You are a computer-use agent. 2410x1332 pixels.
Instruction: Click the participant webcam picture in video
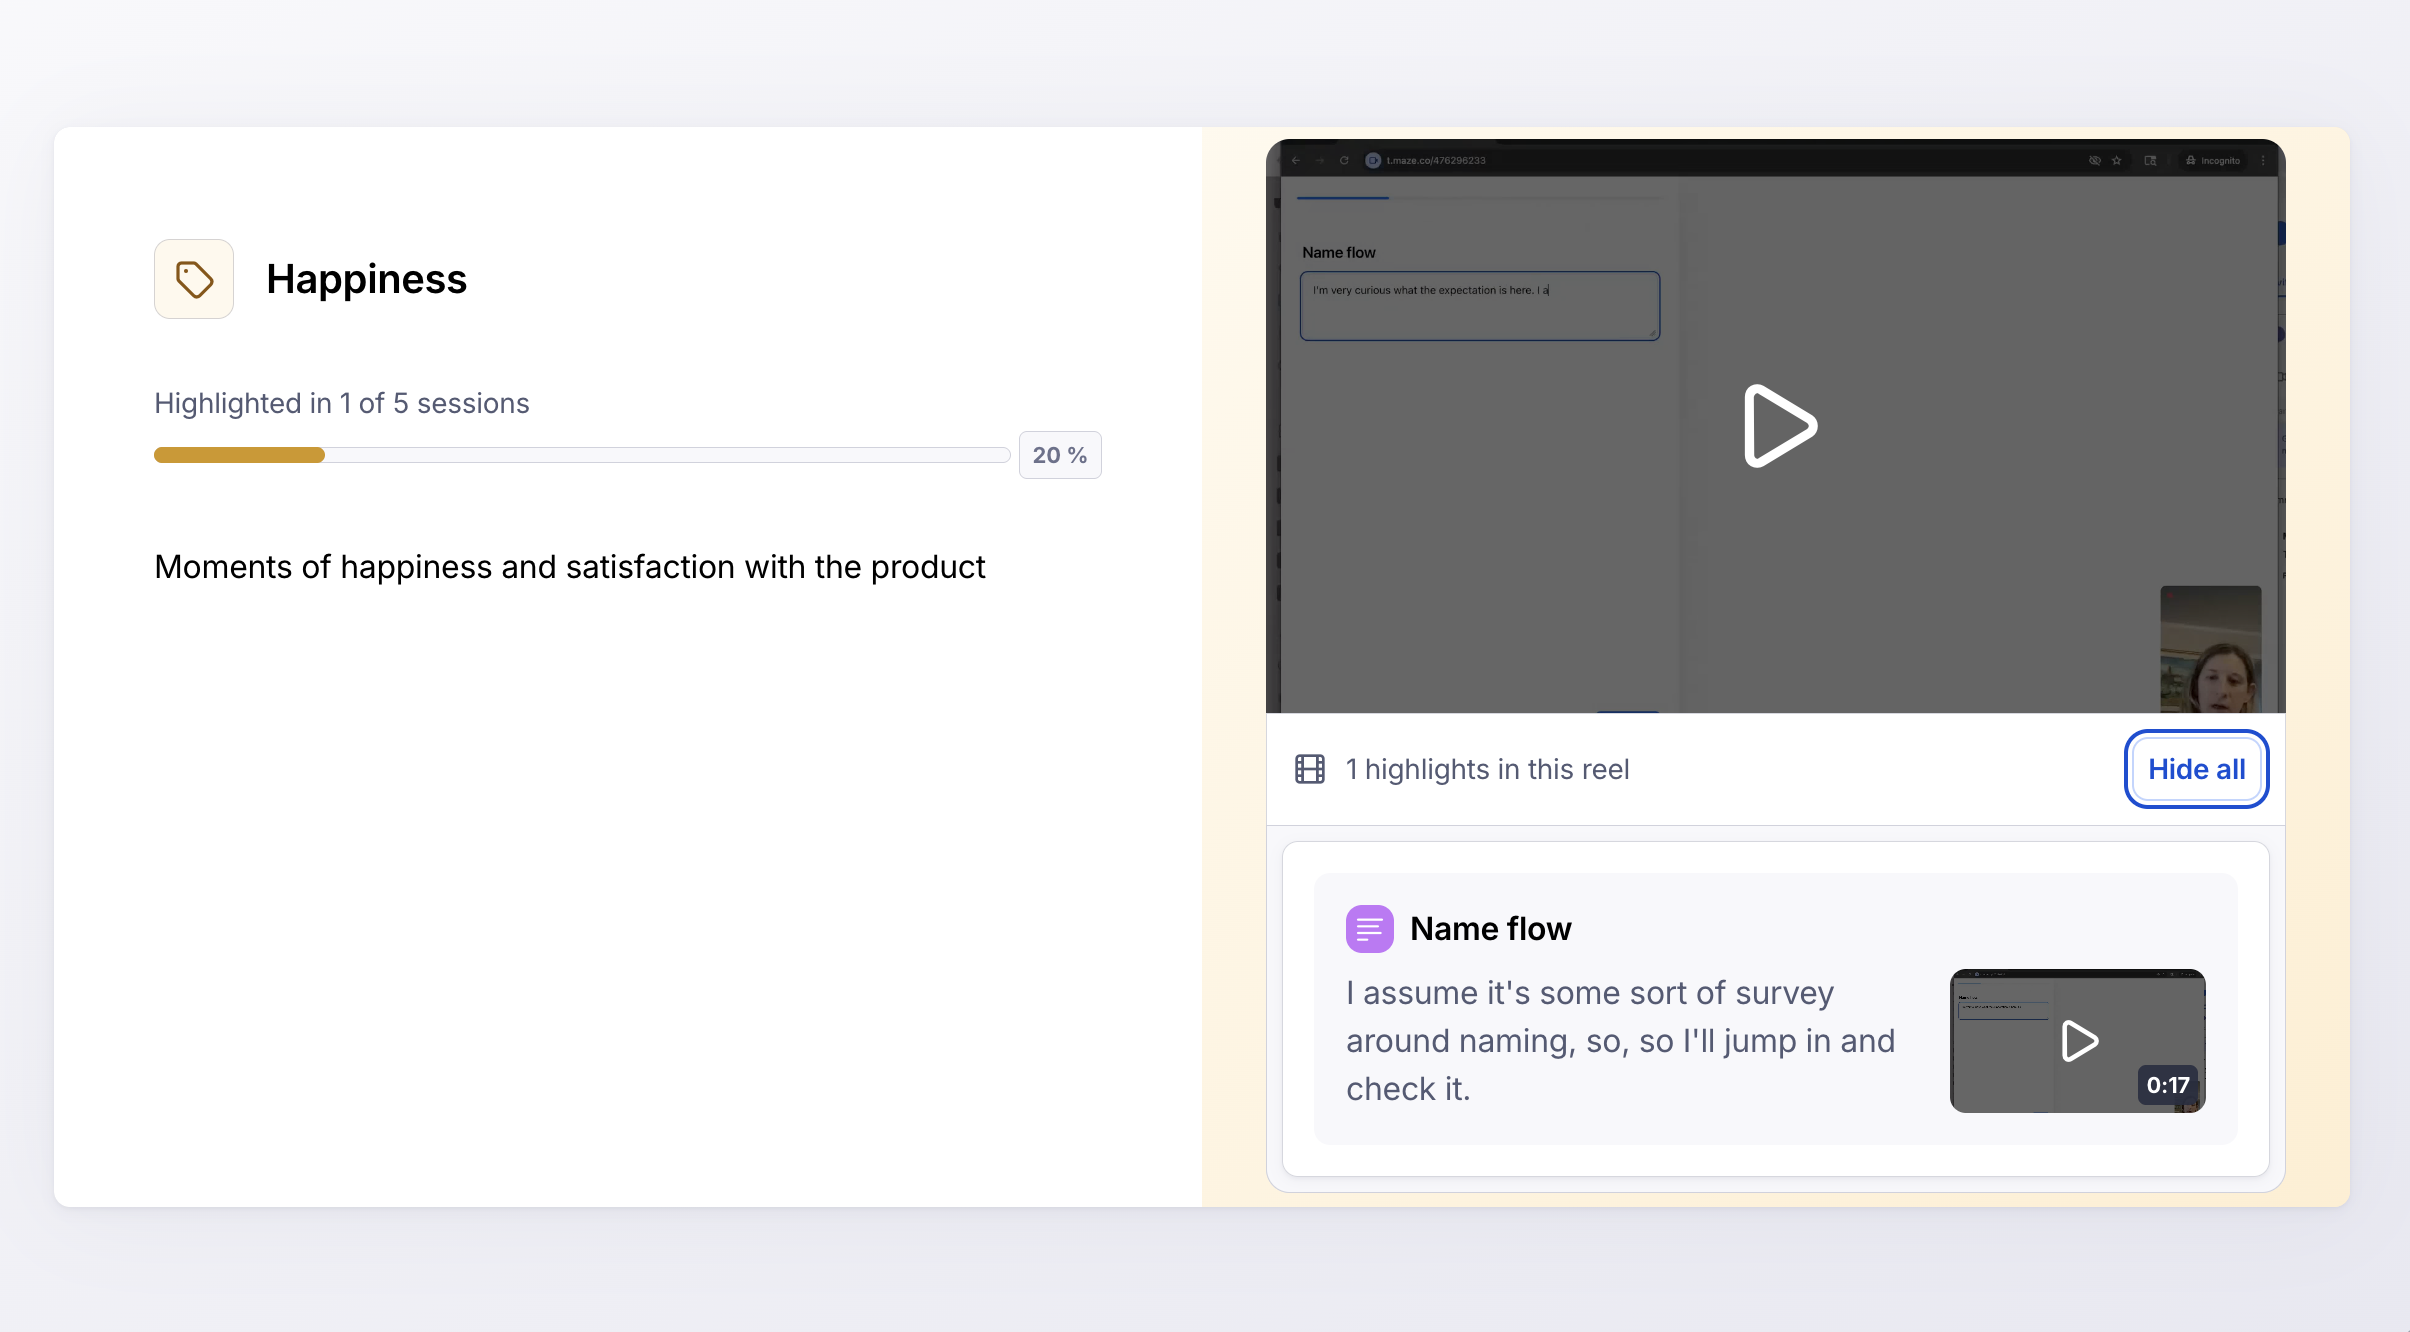[2210, 650]
